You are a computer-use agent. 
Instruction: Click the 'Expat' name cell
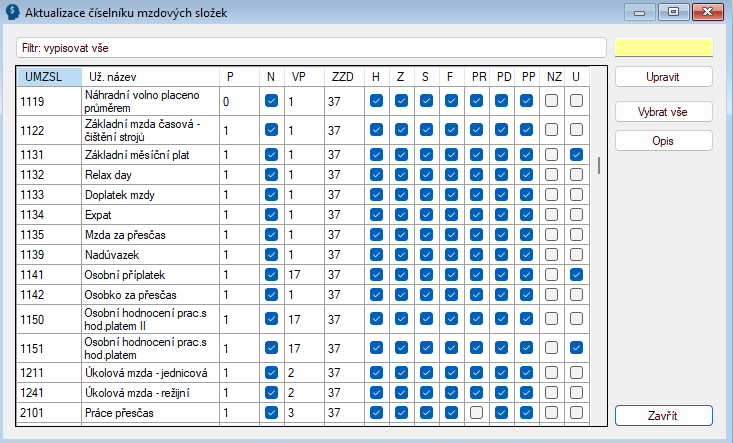click(x=150, y=215)
